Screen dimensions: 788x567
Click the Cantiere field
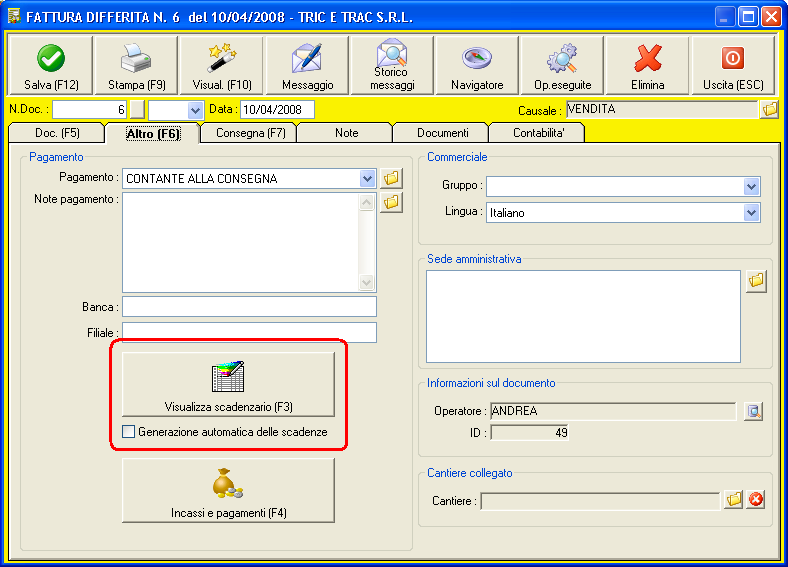(x=600, y=501)
